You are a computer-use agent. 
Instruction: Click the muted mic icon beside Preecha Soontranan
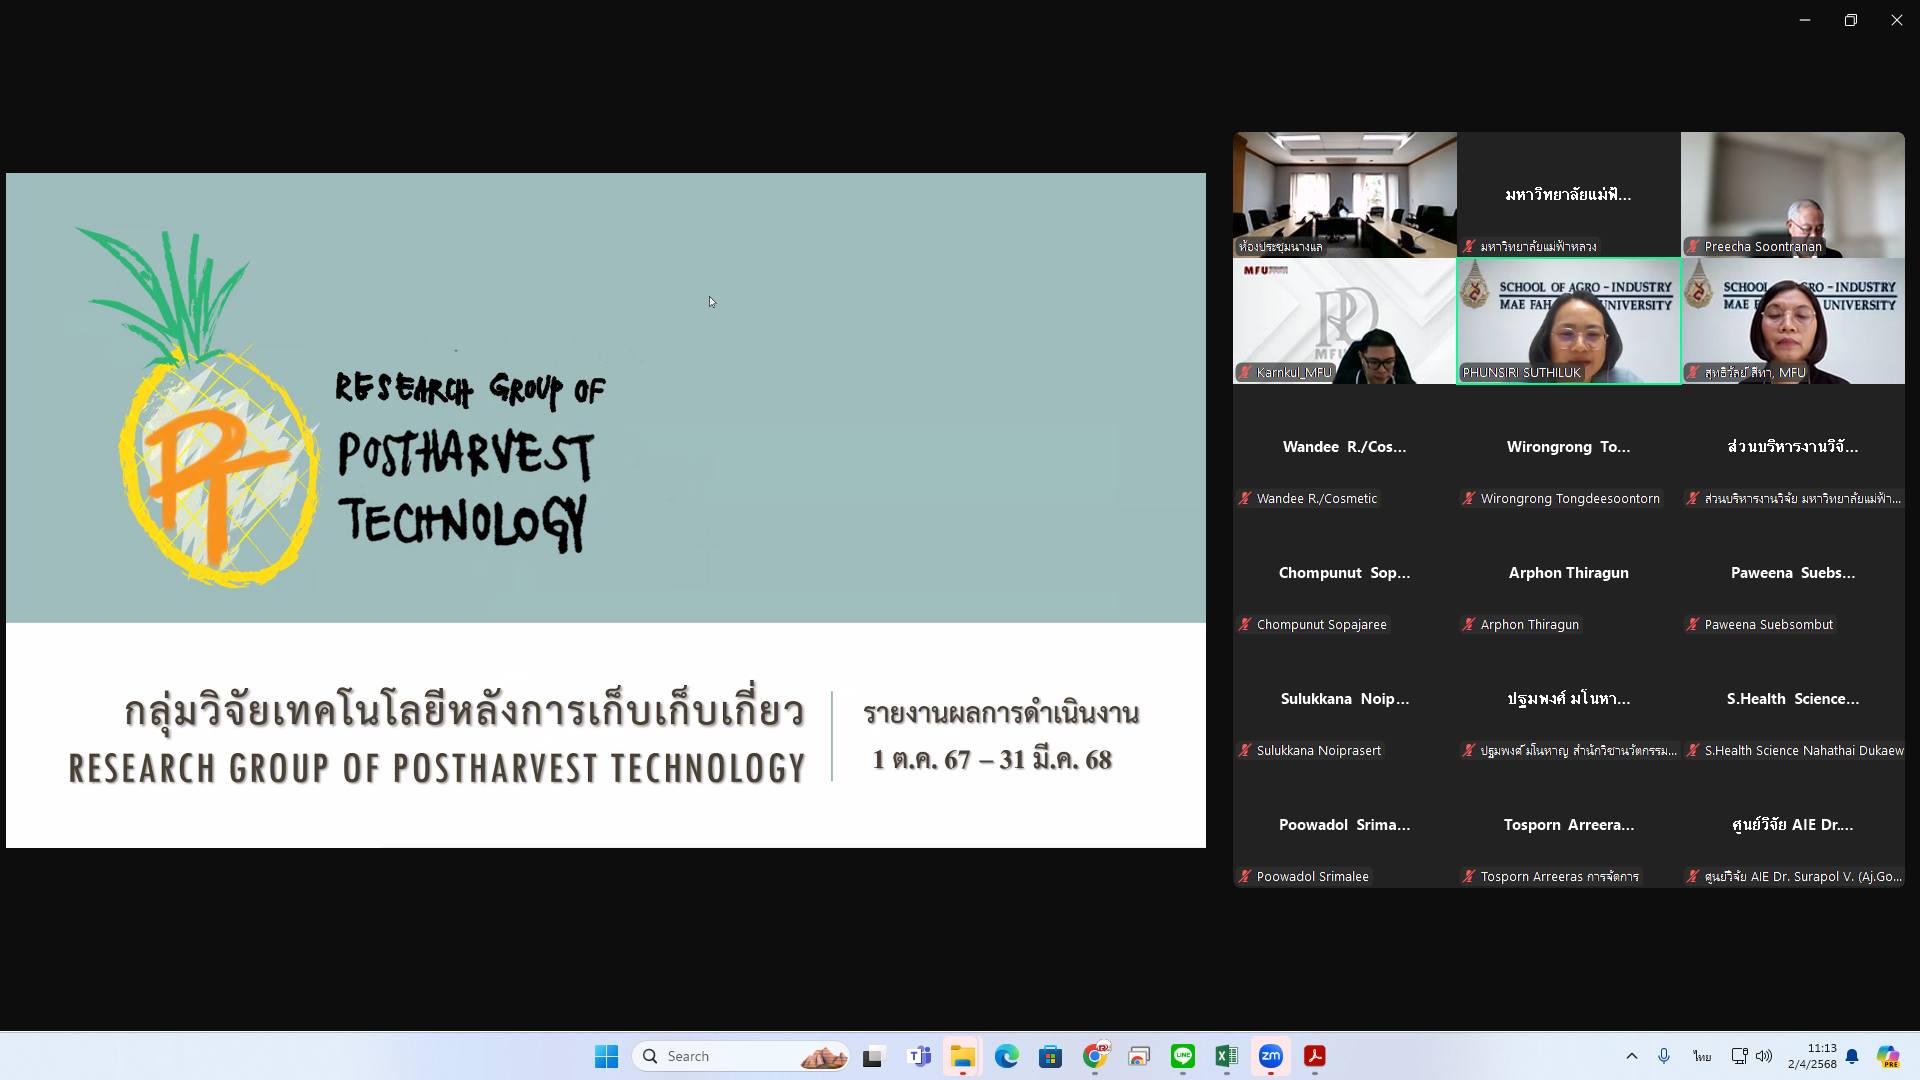pos(1693,246)
